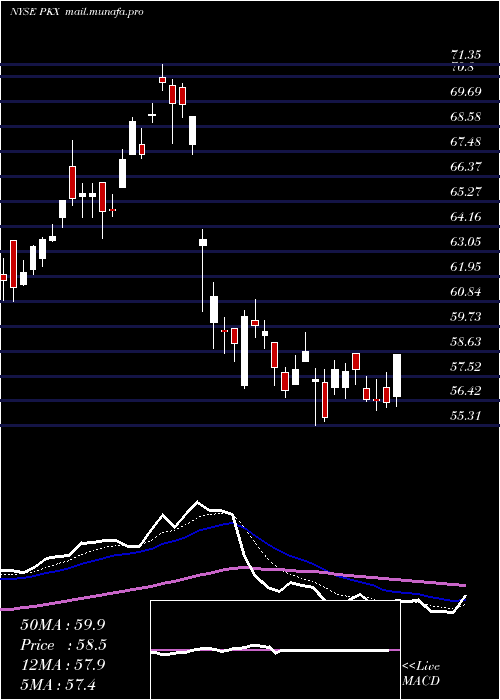Image resolution: width=500 pixels, height=700 pixels.
Task: Select the 67.48 price level label
Action: tap(466, 142)
